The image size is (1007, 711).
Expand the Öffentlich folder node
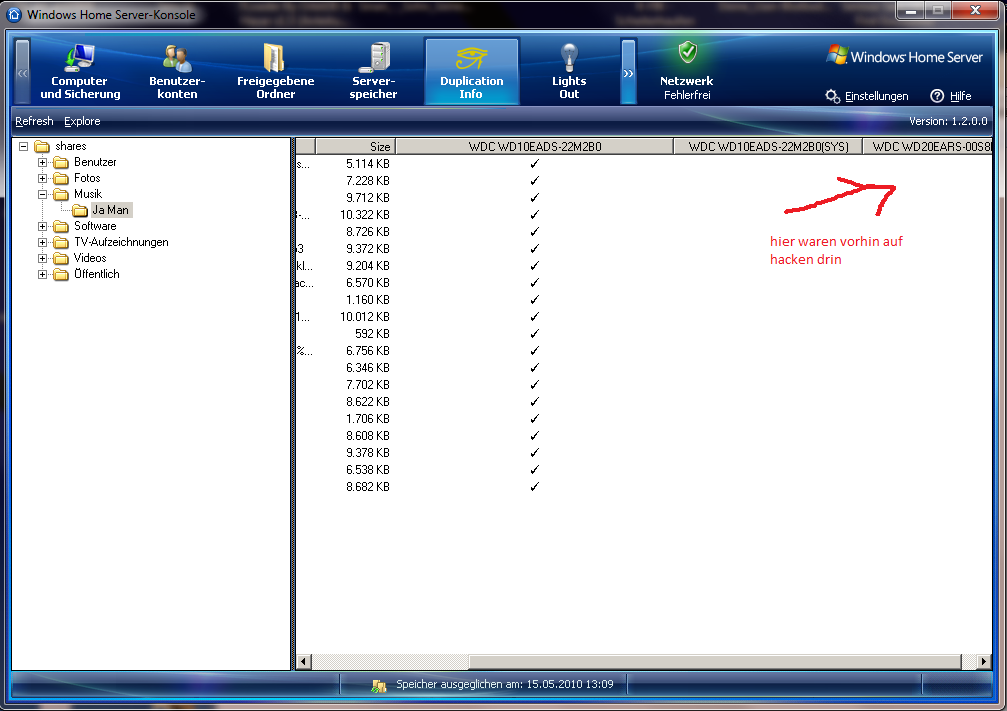[42, 275]
